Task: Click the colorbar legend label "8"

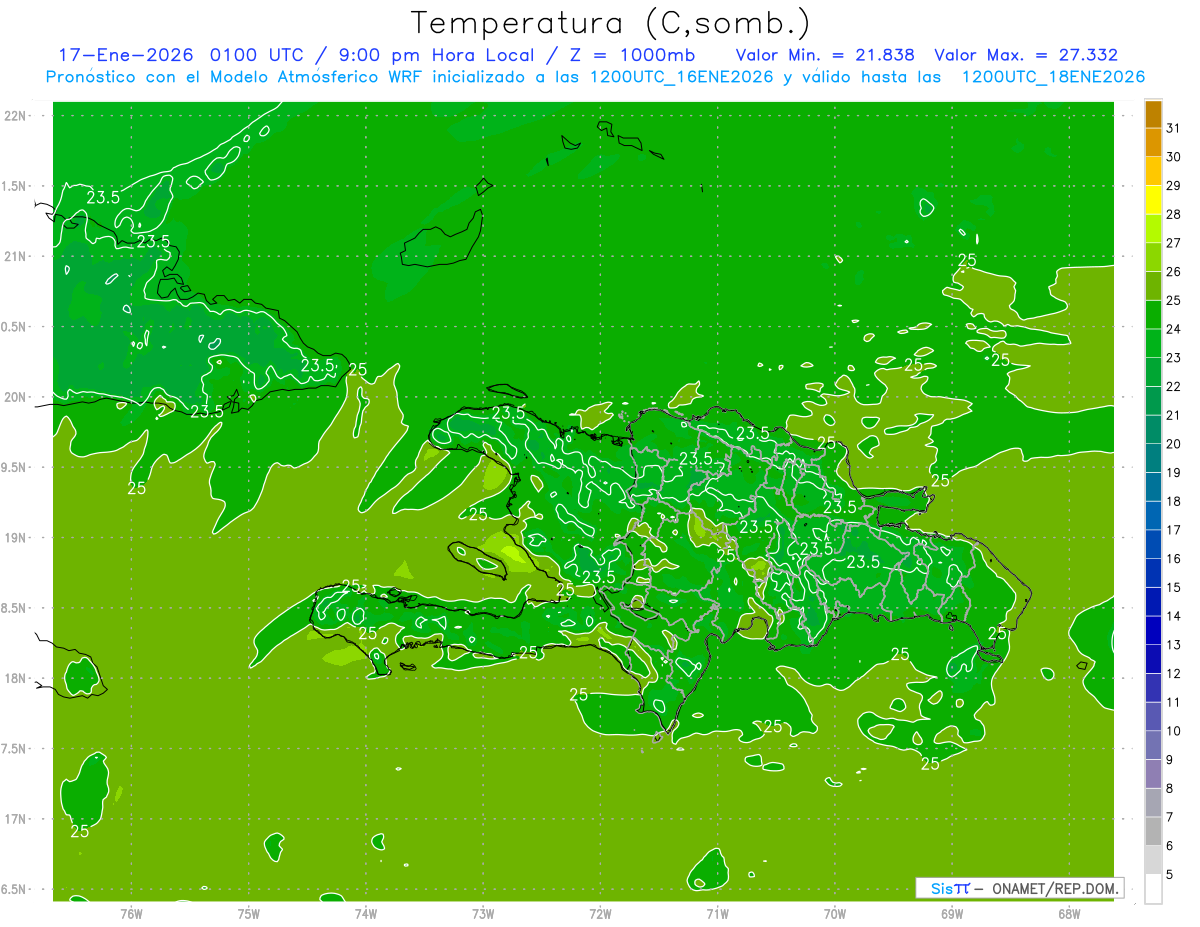Action: tap(1170, 789)
